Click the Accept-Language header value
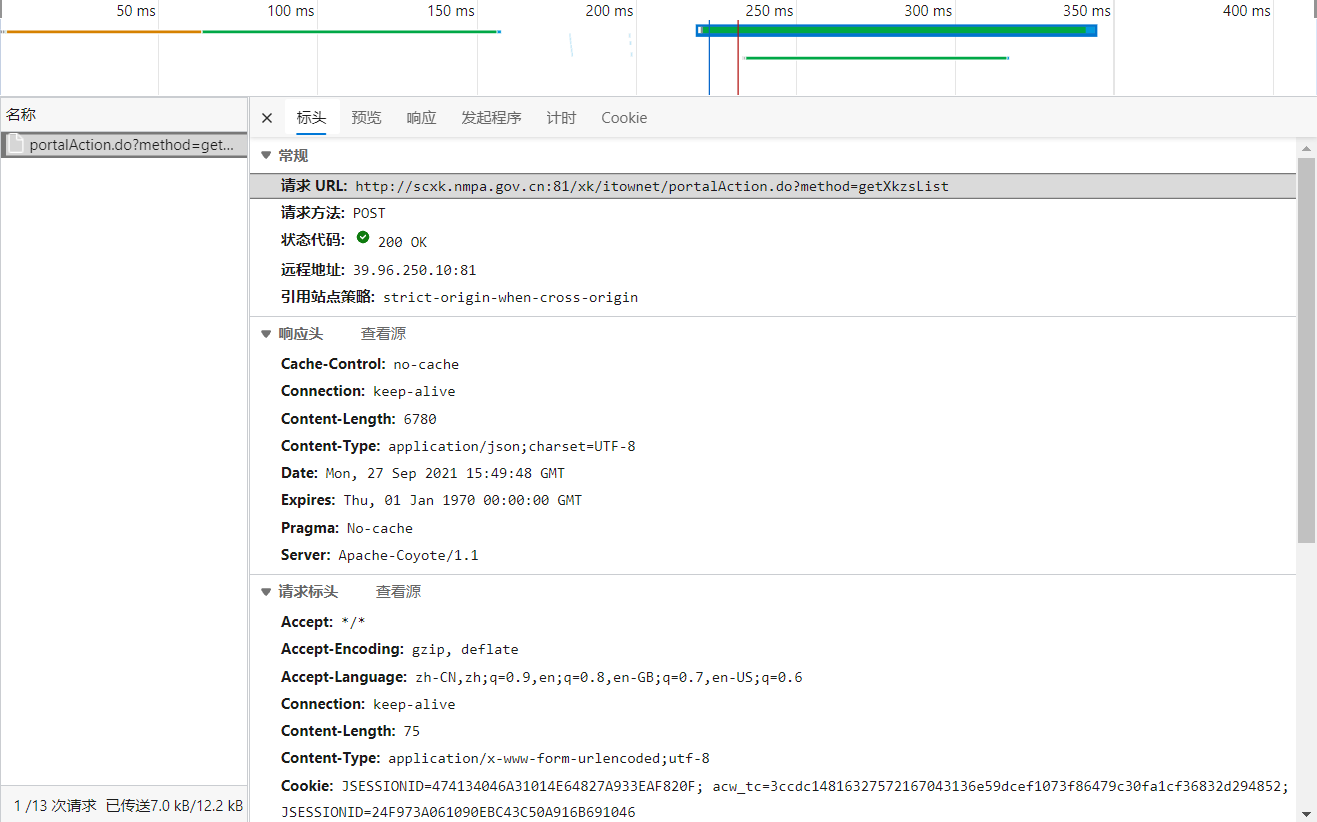The image size is (1317, 822). click(x=609, y=677)
